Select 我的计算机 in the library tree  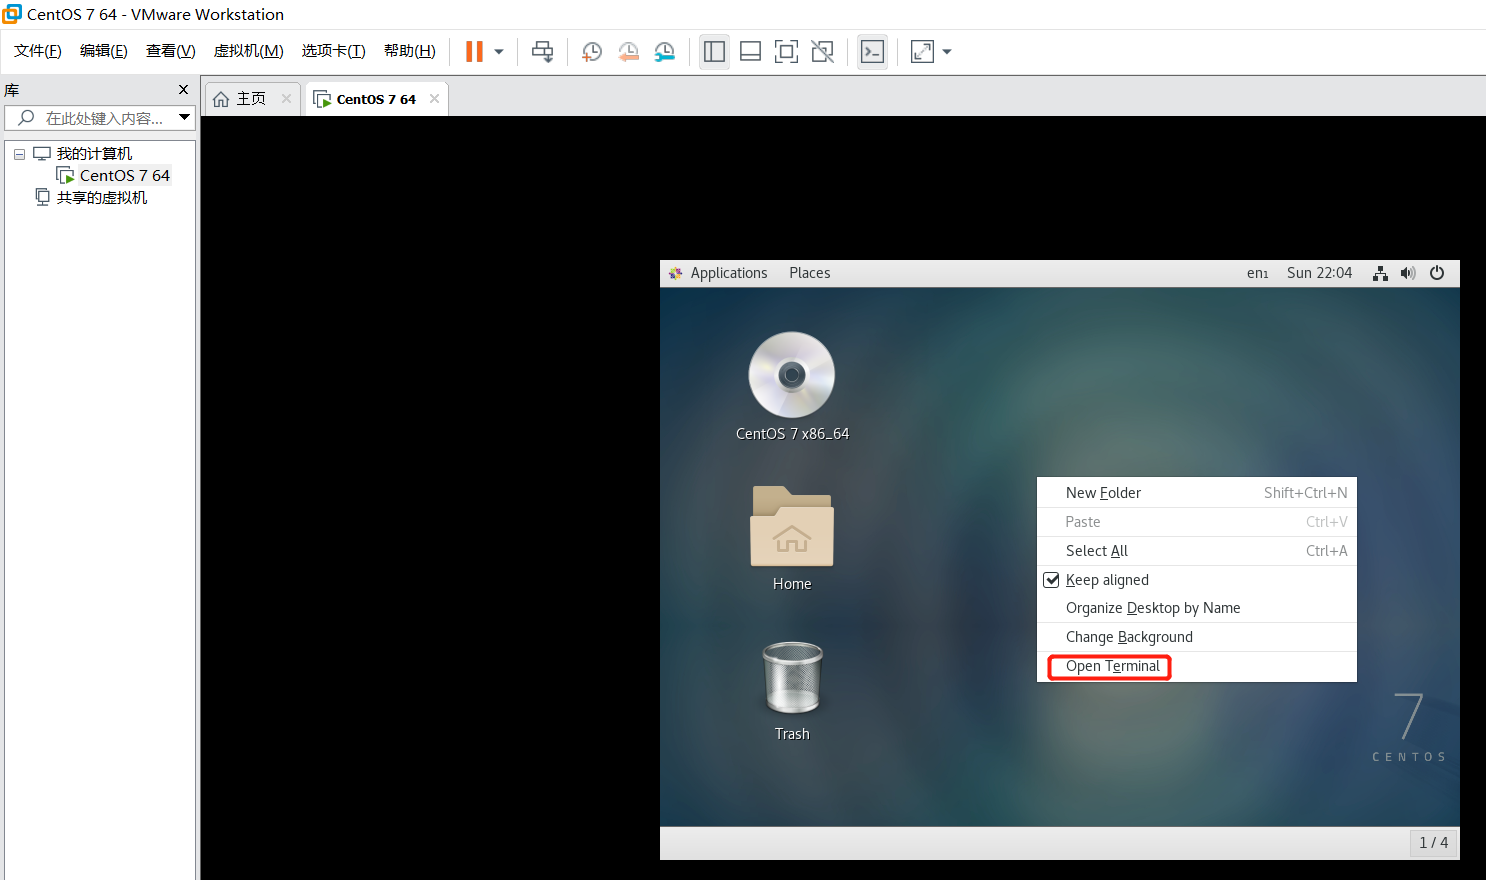pyautogui.click(x=94, y=154)
